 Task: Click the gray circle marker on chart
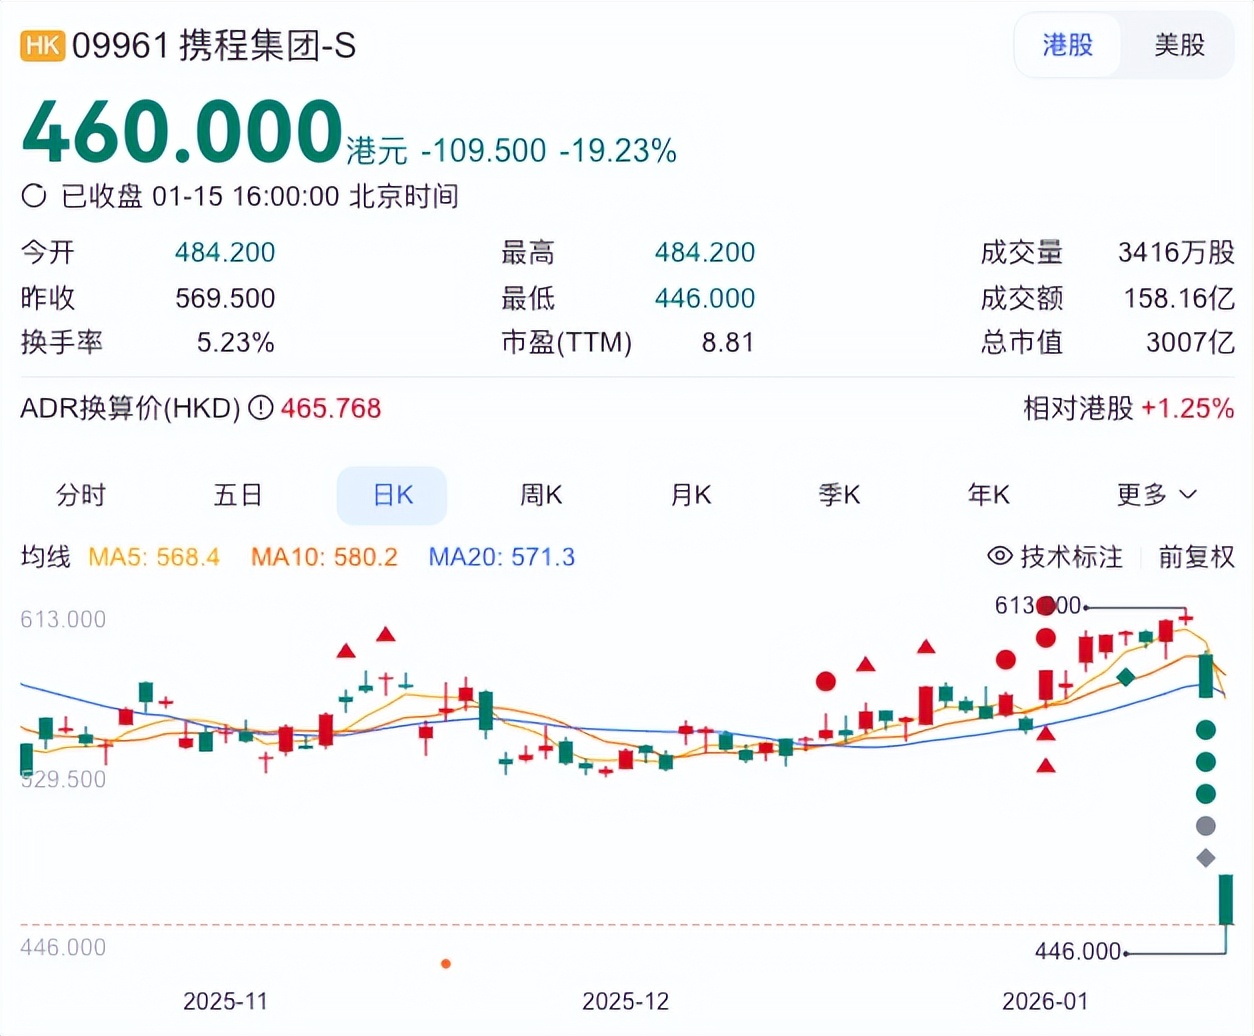[1206, 826]
